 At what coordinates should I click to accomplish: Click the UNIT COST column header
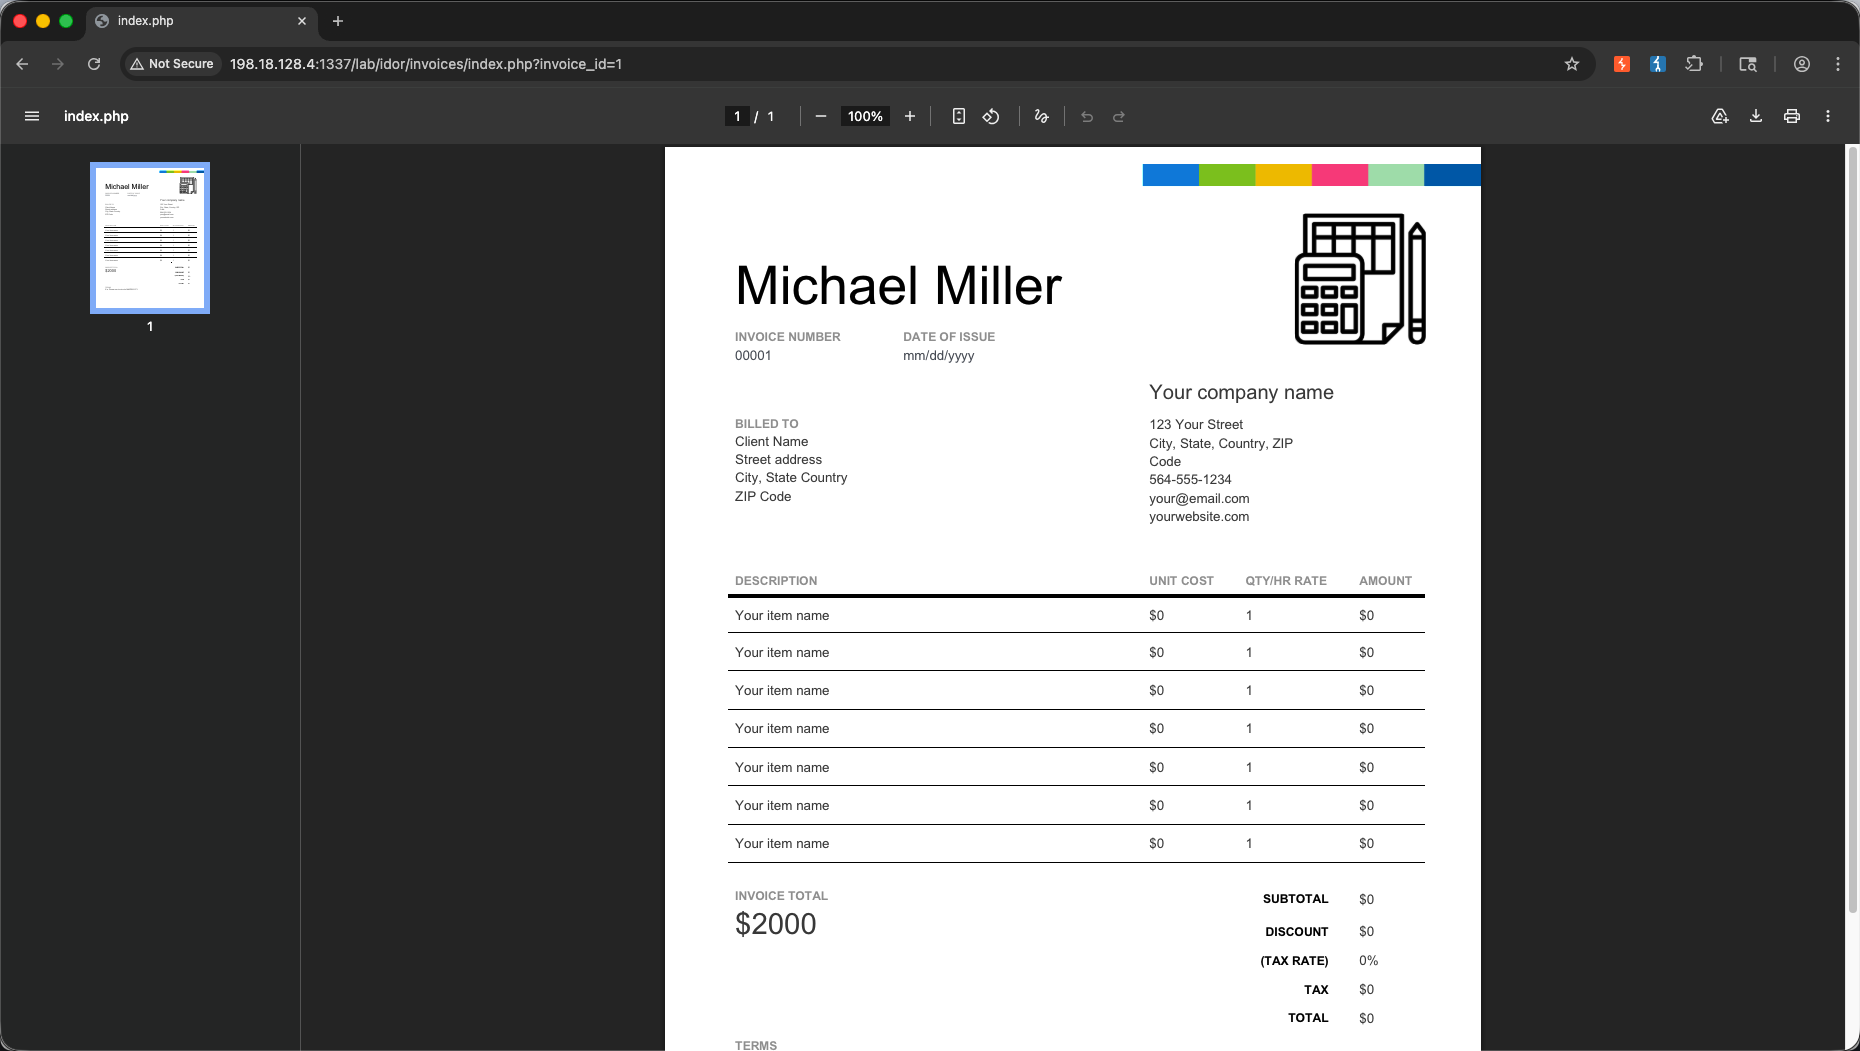(x=1181, y=581)
